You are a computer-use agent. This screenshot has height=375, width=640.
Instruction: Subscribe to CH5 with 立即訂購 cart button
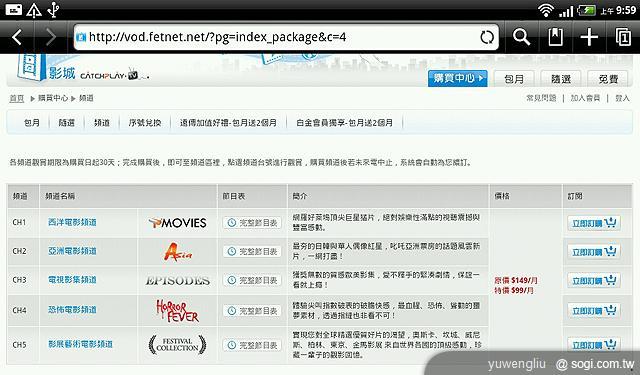594,344
